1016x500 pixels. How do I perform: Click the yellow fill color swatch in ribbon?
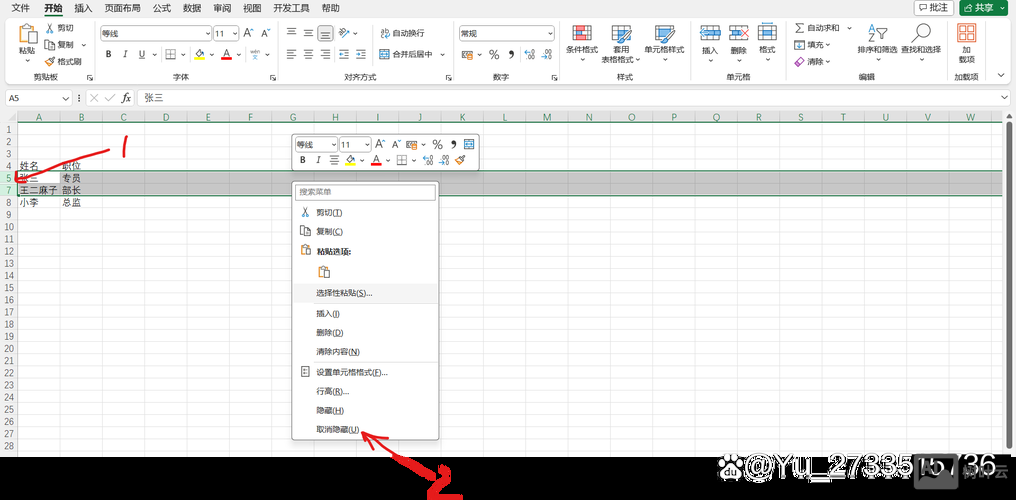pos(199,54)
